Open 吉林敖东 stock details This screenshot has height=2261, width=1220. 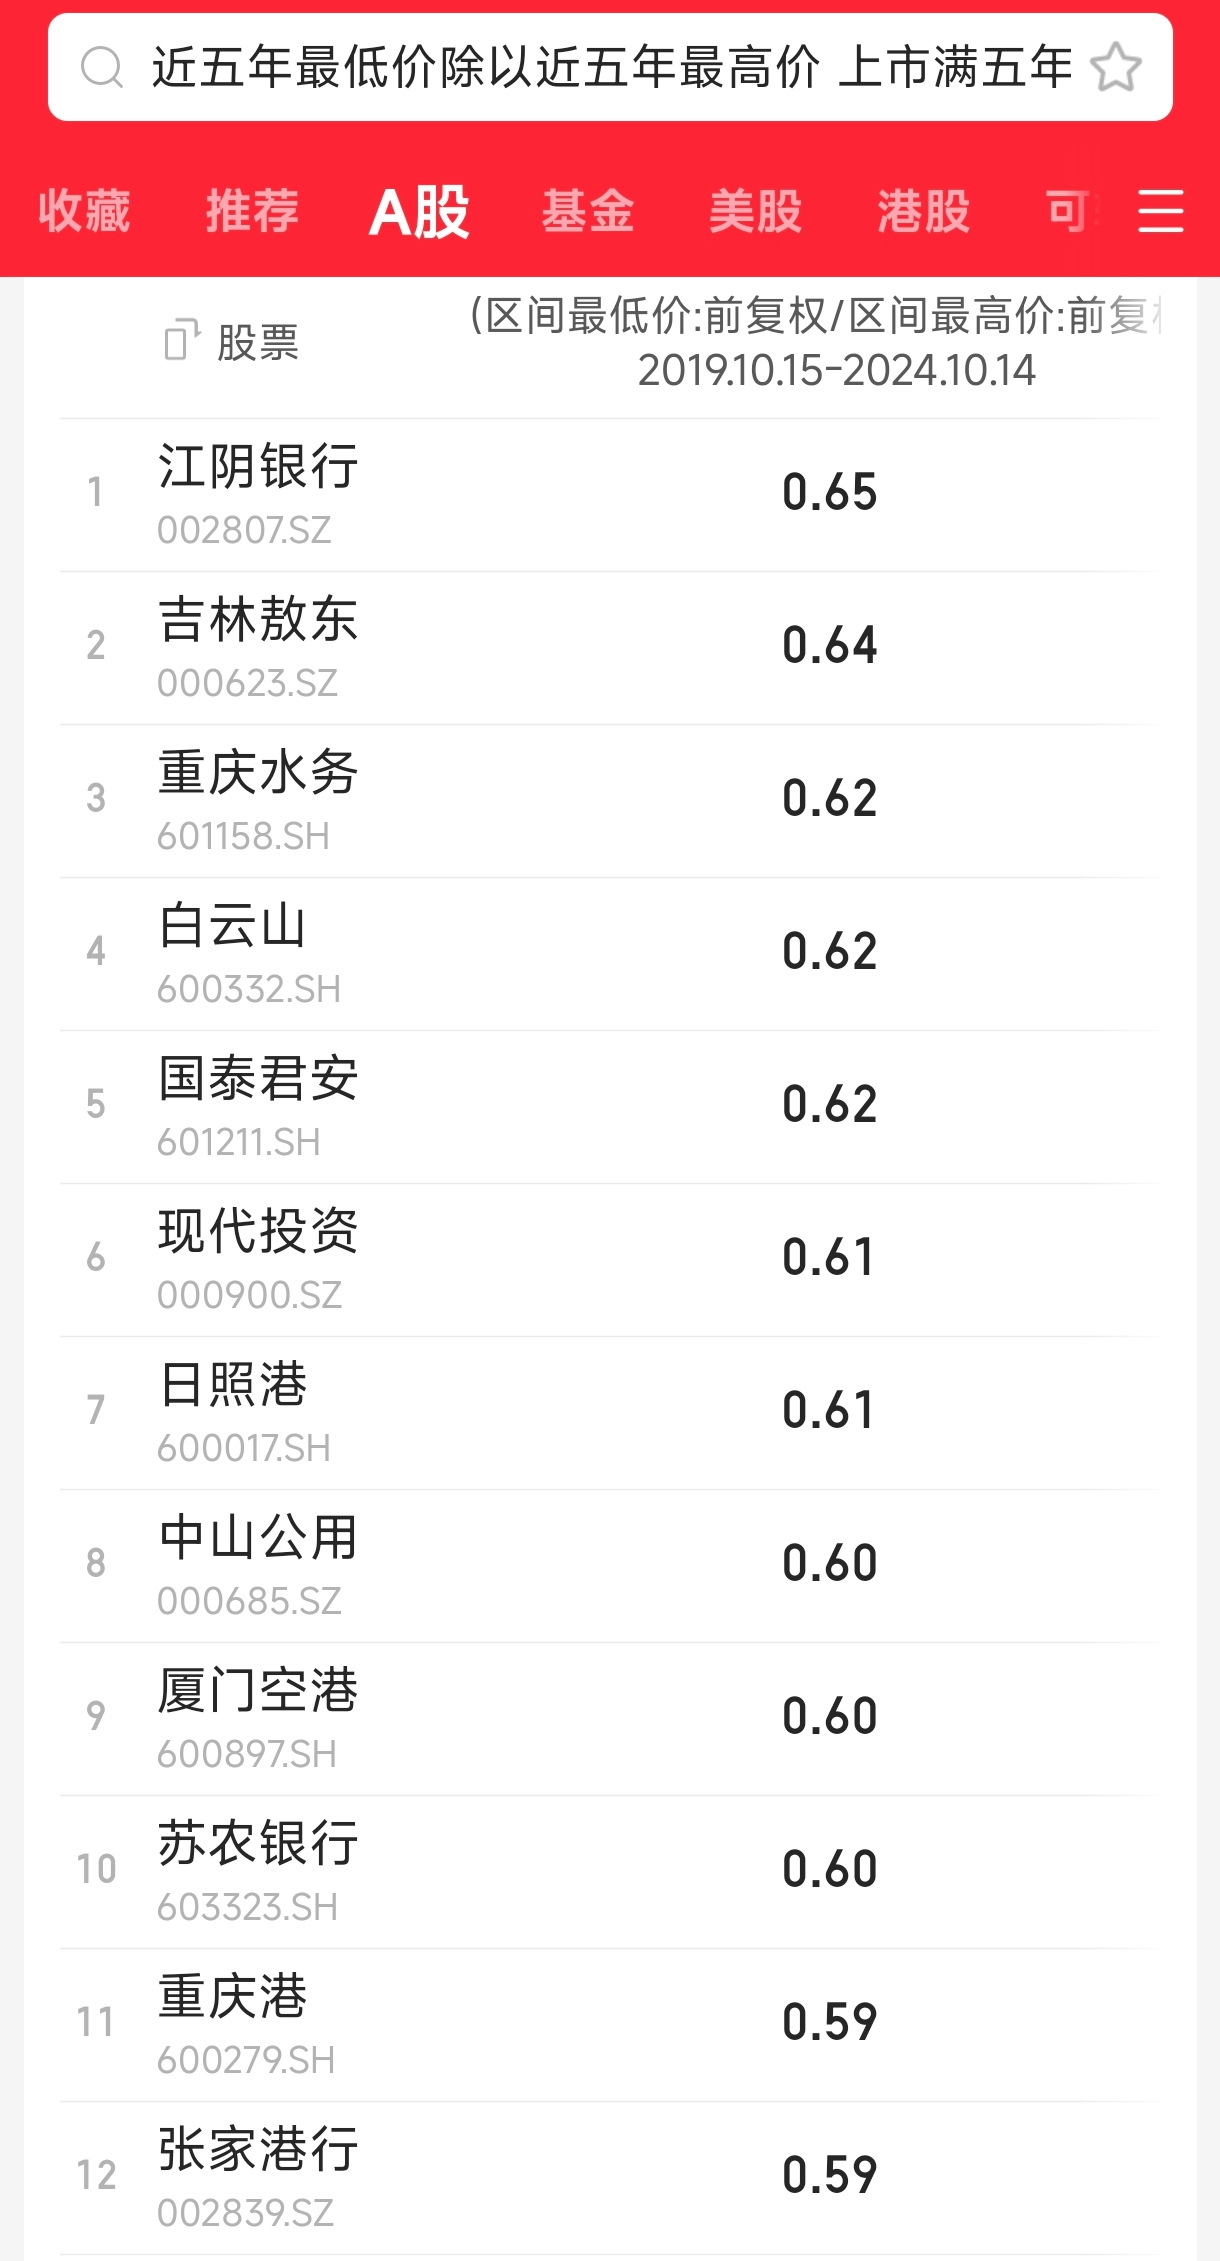[x=258, y=645]
